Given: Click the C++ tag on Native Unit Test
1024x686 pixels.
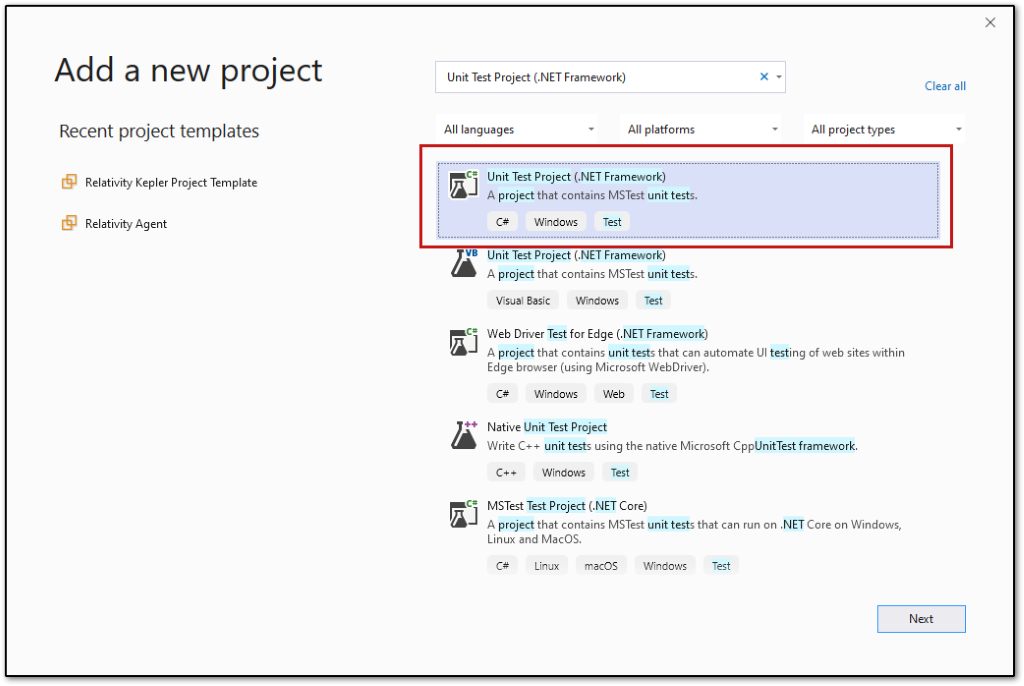Looking at the screenshot, I should pos(505,472).
